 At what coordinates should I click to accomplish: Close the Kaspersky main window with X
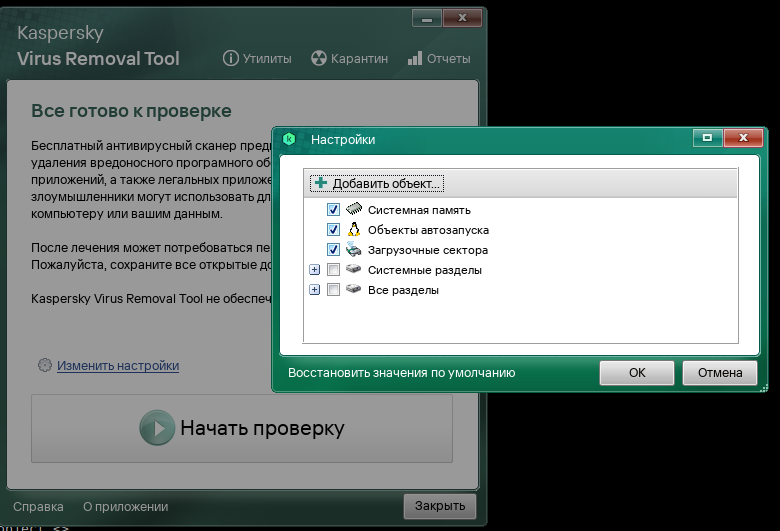pyautogui.click(x=462, y=18)
